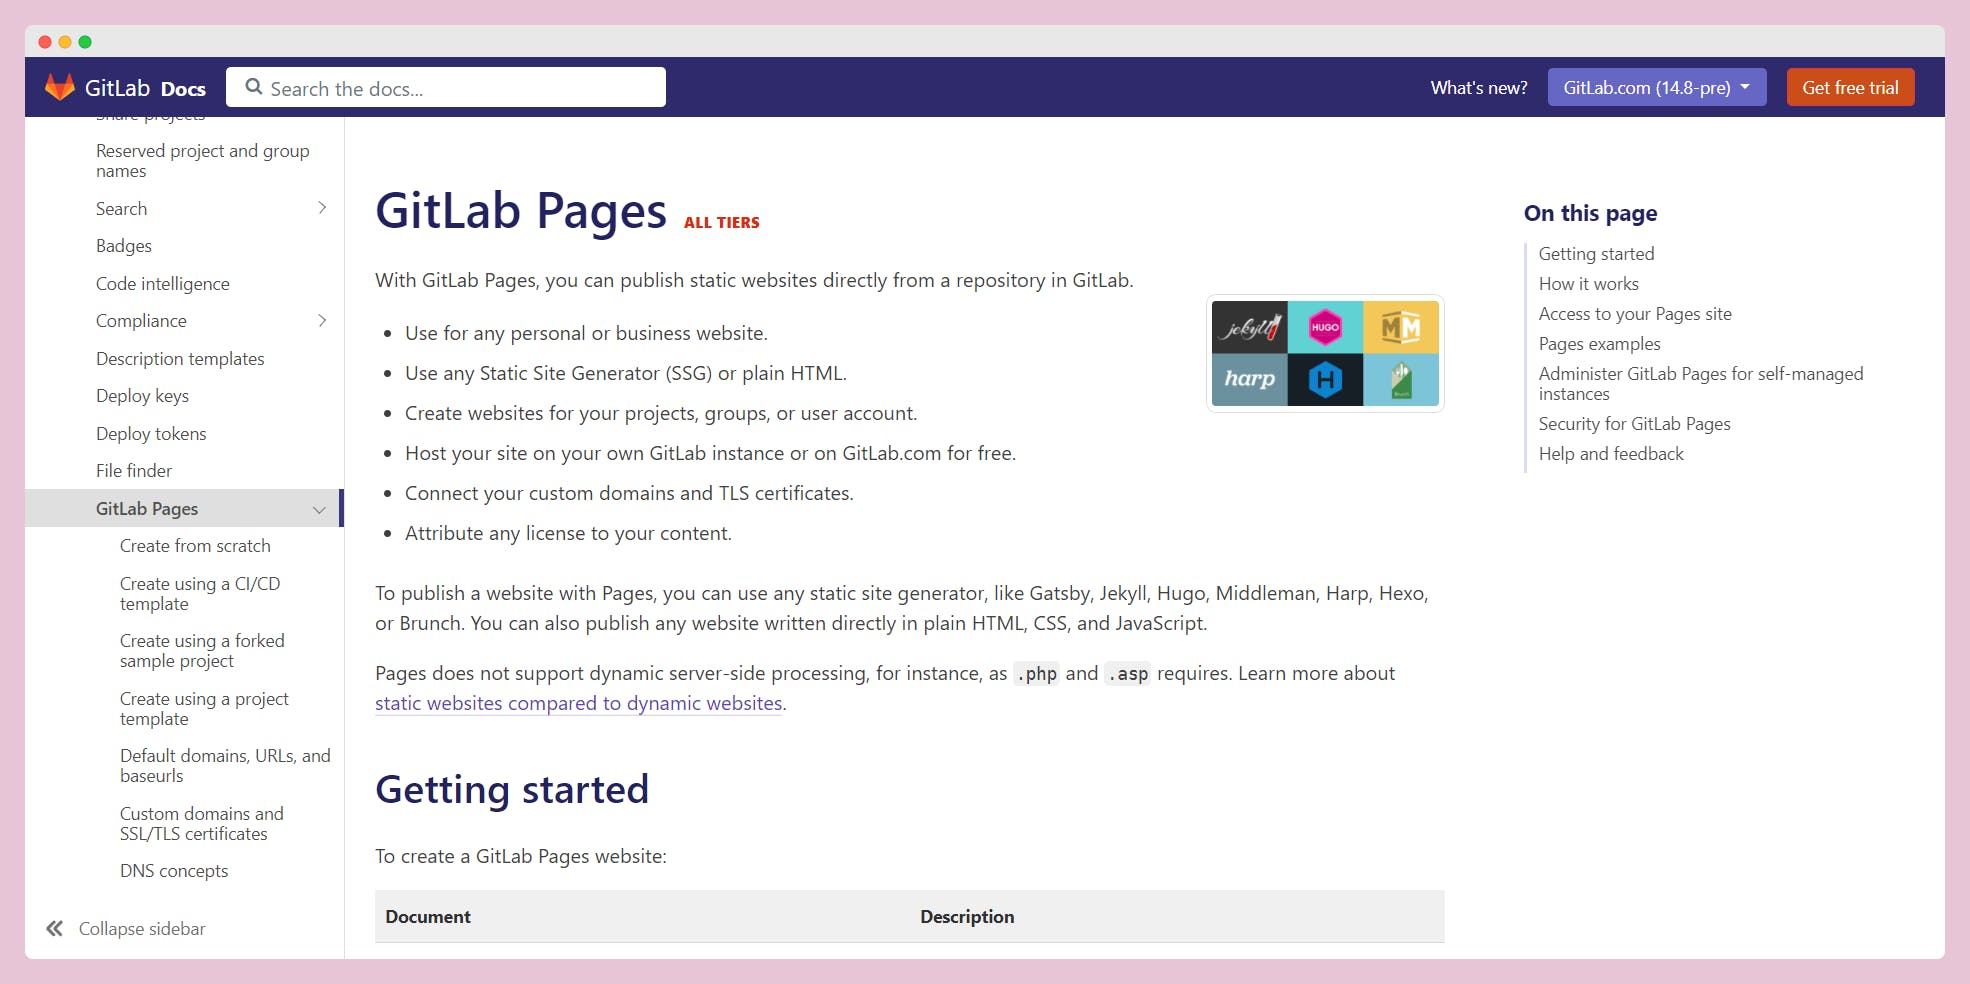This screenshot has width=1970, height=984.
Task: Click the red close window button
Action: click(x=45, y=42)
